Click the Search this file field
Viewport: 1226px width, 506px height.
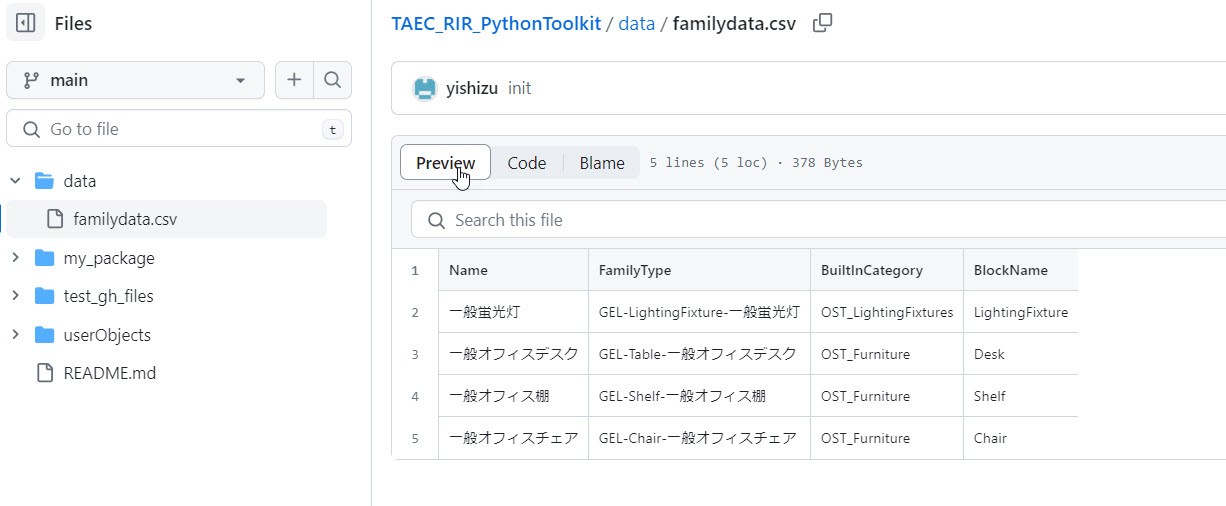click(820, 220)
